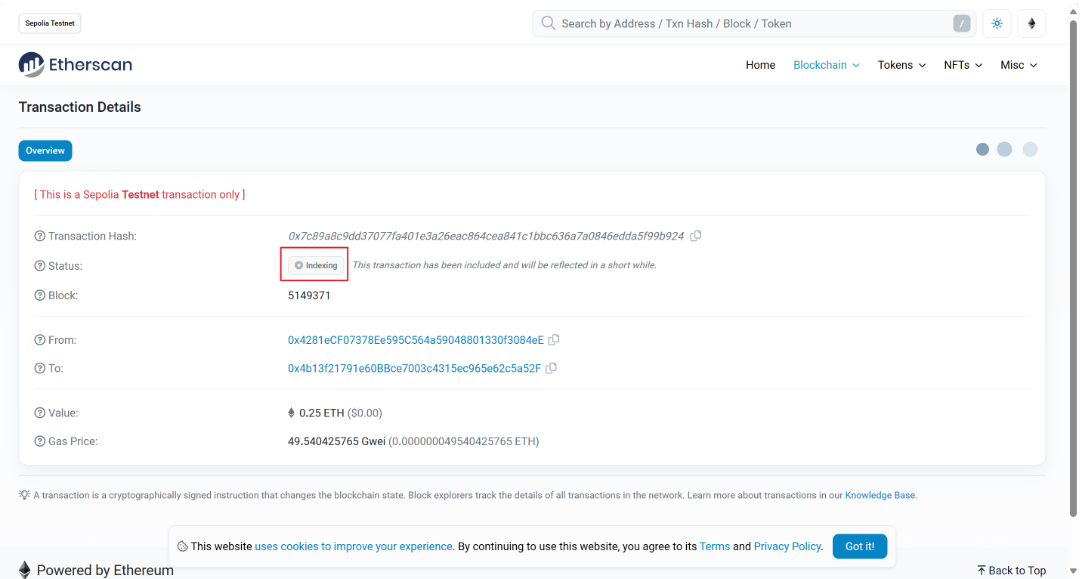Click the Sepolia Testnet badge

(50, 23)
